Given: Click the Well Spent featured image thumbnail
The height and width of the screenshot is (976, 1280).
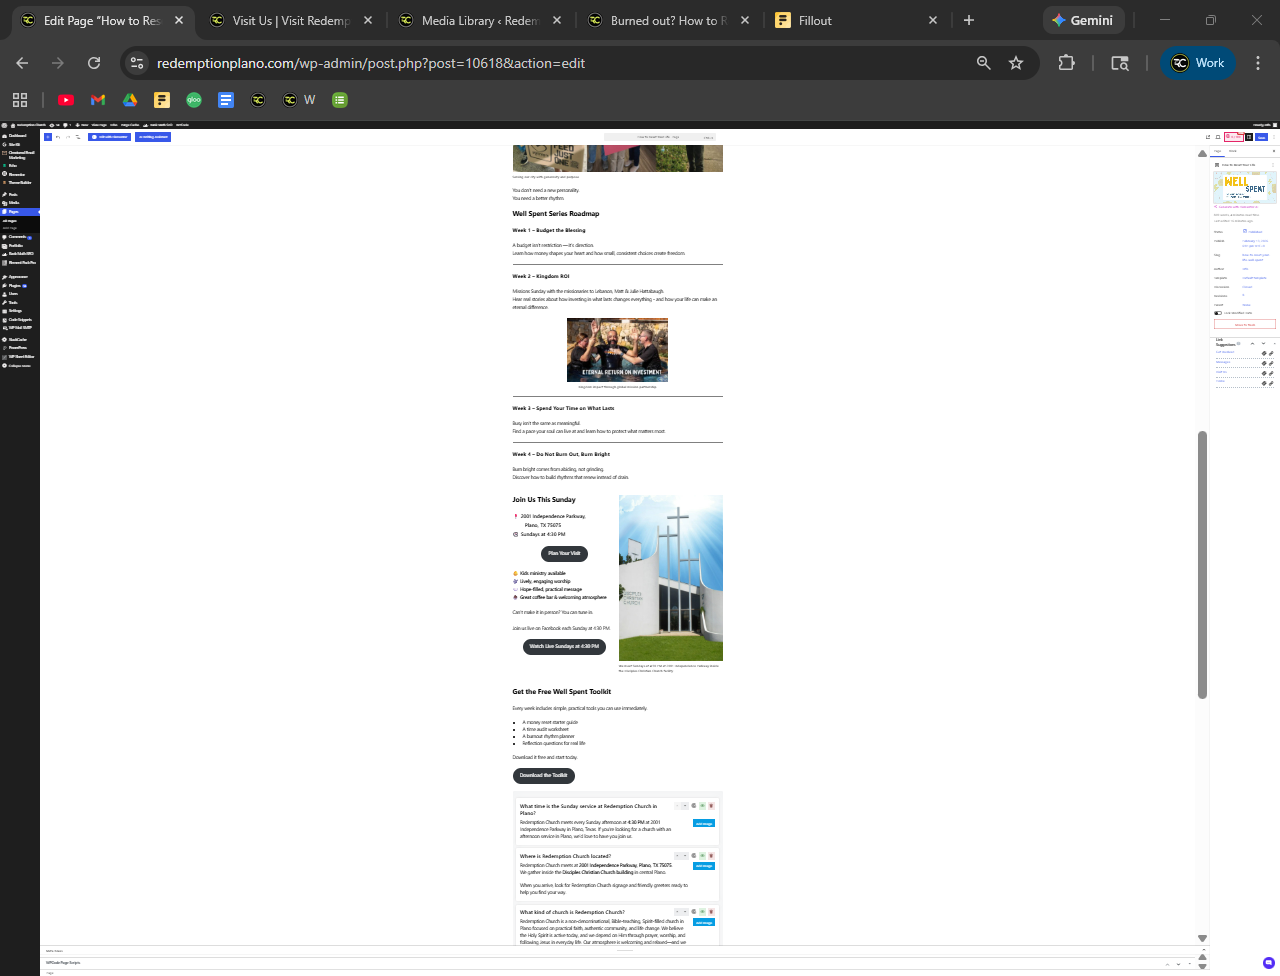Looking at the screenshot, I should coord(1244,187).
